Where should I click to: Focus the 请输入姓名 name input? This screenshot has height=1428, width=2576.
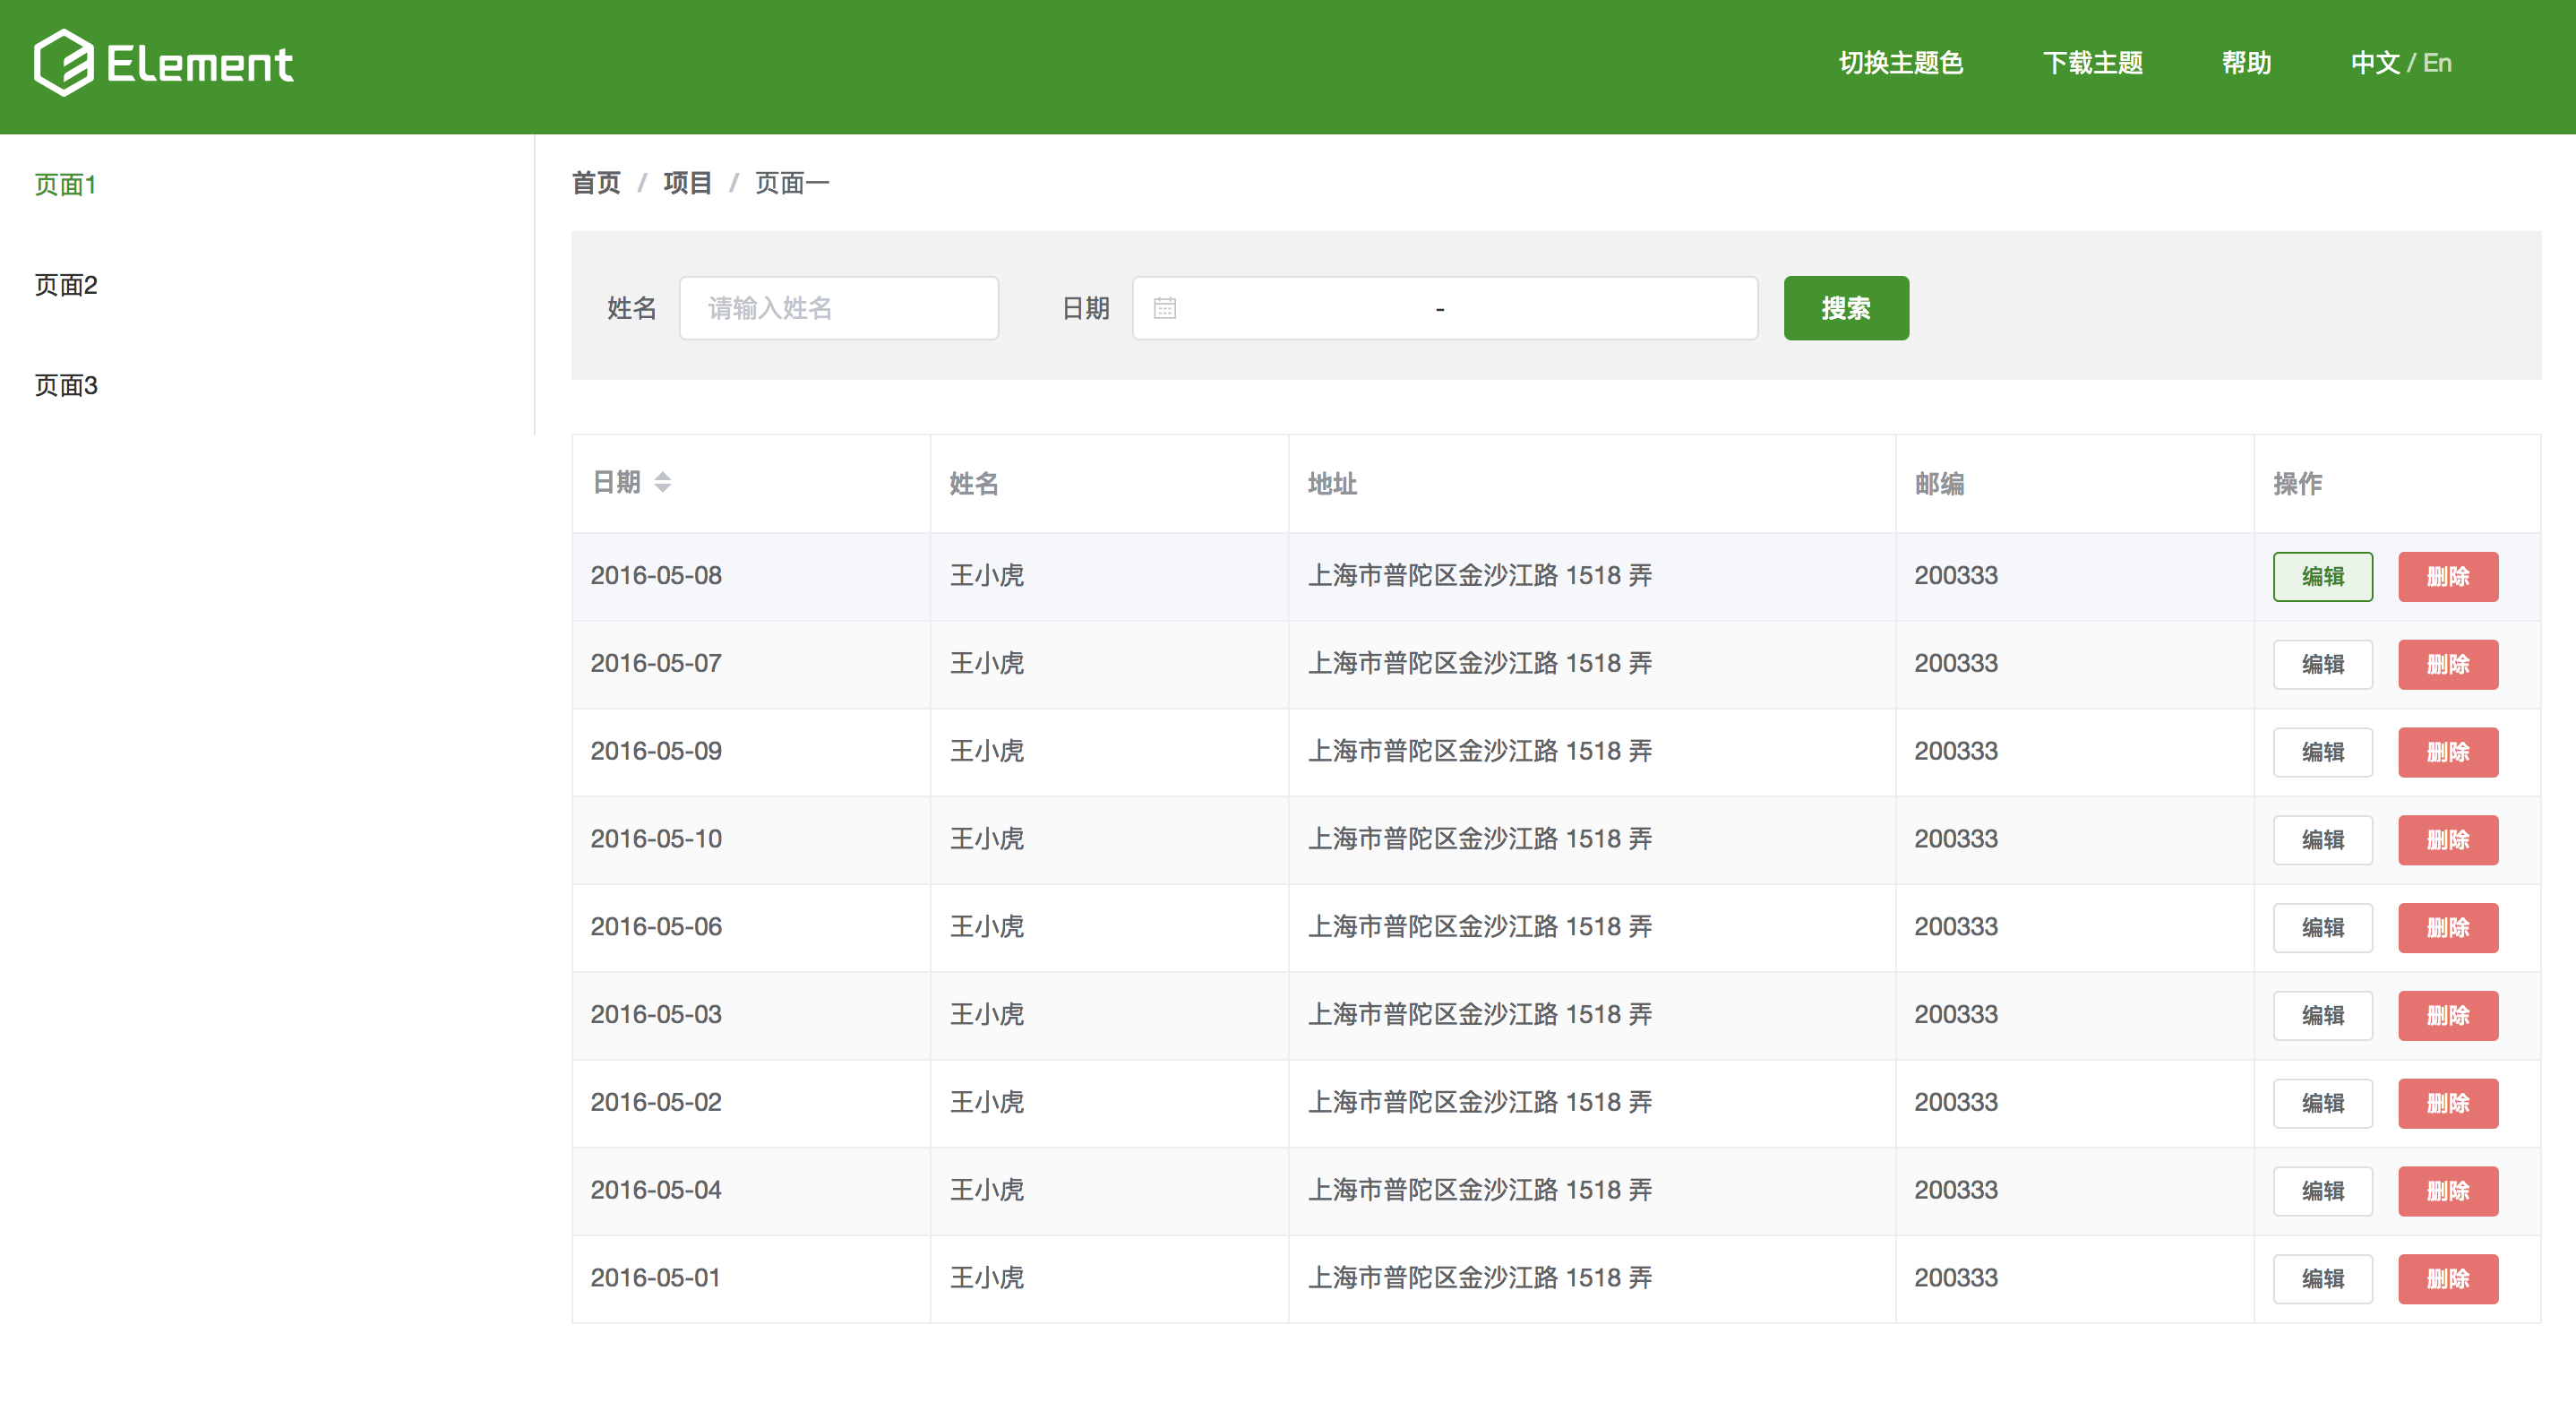tap(838, 308)
